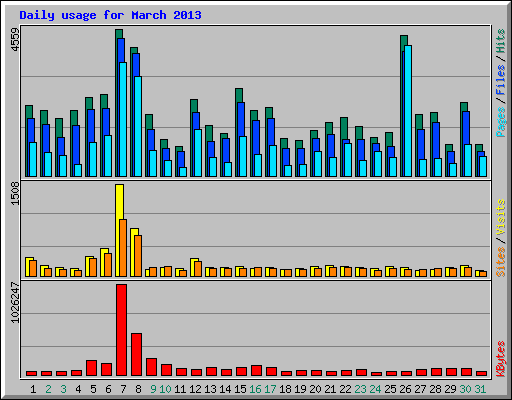Click the 'Pages / Files / Hits' legend
Image resolution: width=512 pixels, height=400 pixels.
(x=501, y=83)
